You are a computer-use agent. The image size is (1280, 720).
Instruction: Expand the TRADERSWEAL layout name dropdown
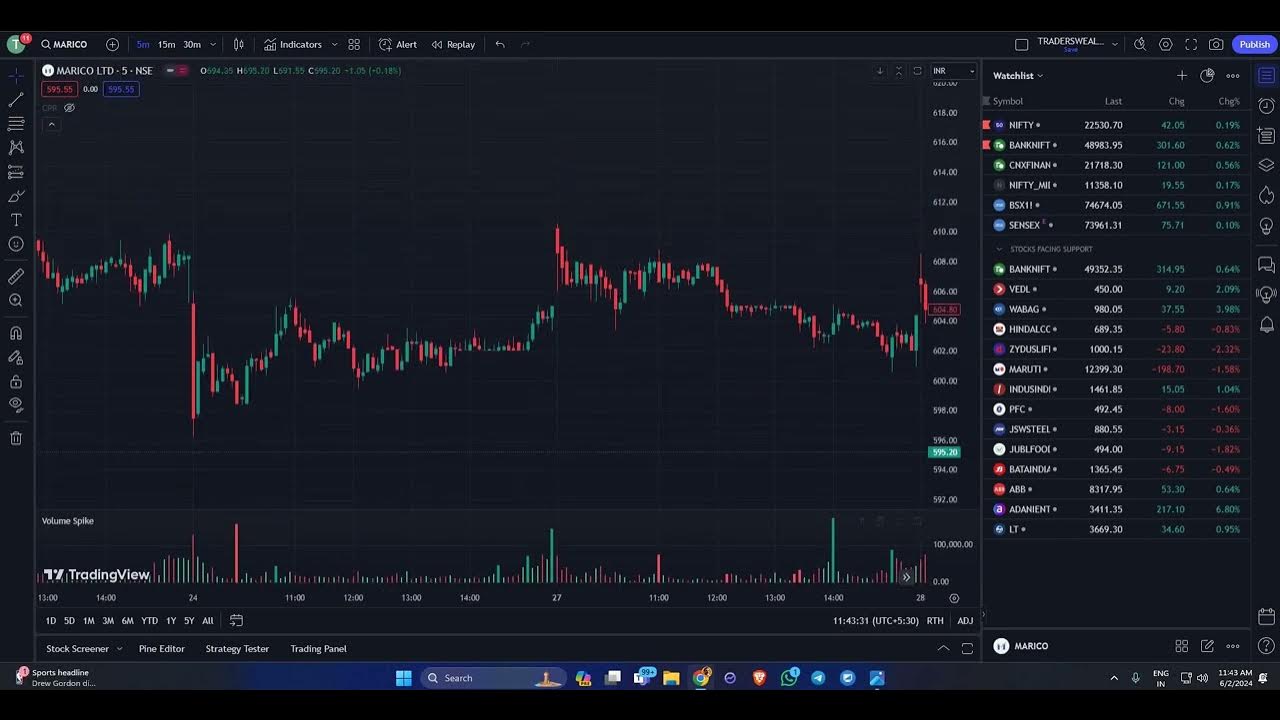coord(1115,44)
